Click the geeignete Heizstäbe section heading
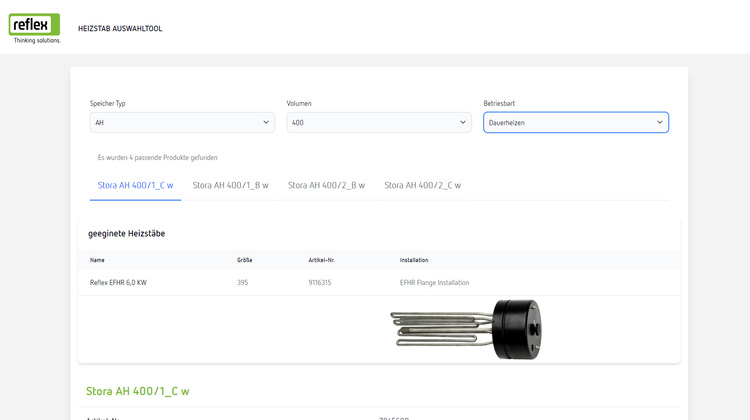Image resolution: width=750 pixels, height=420 pixels. click(x=126, y=233)
